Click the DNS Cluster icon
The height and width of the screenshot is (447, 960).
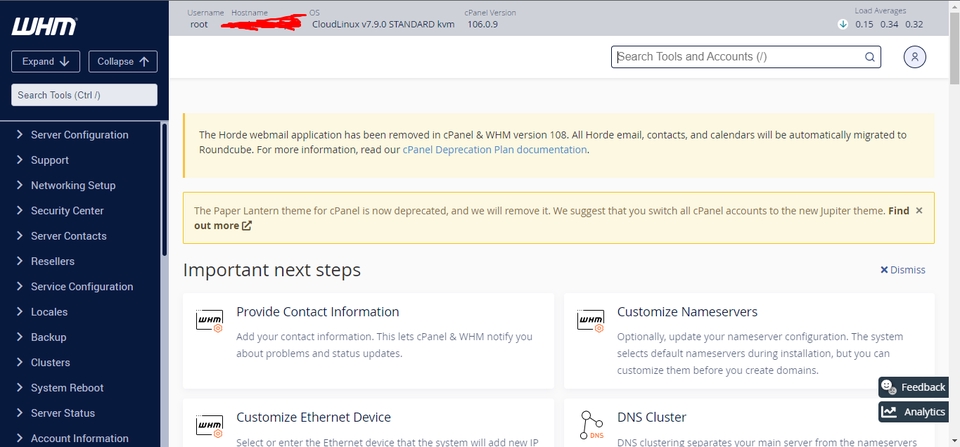click(591, 425)
